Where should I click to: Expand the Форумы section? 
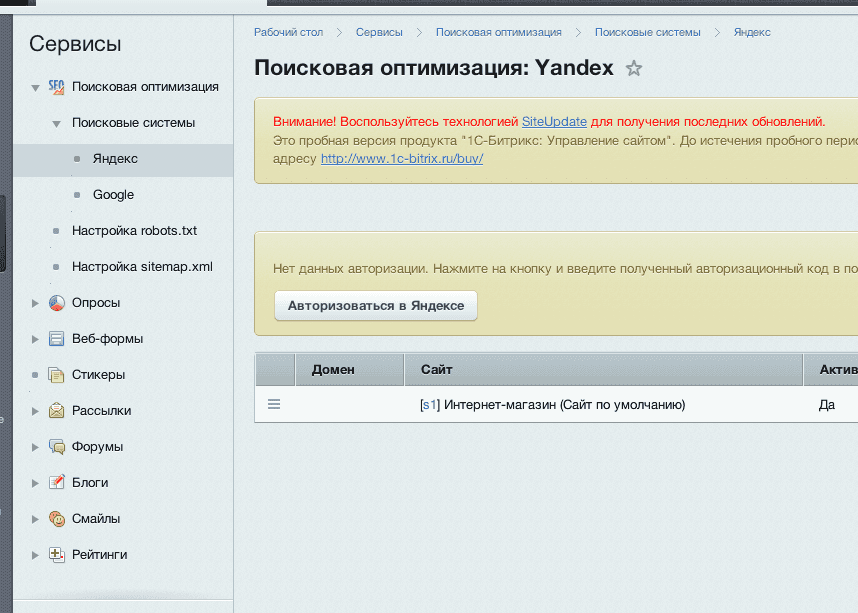[36, 447]
